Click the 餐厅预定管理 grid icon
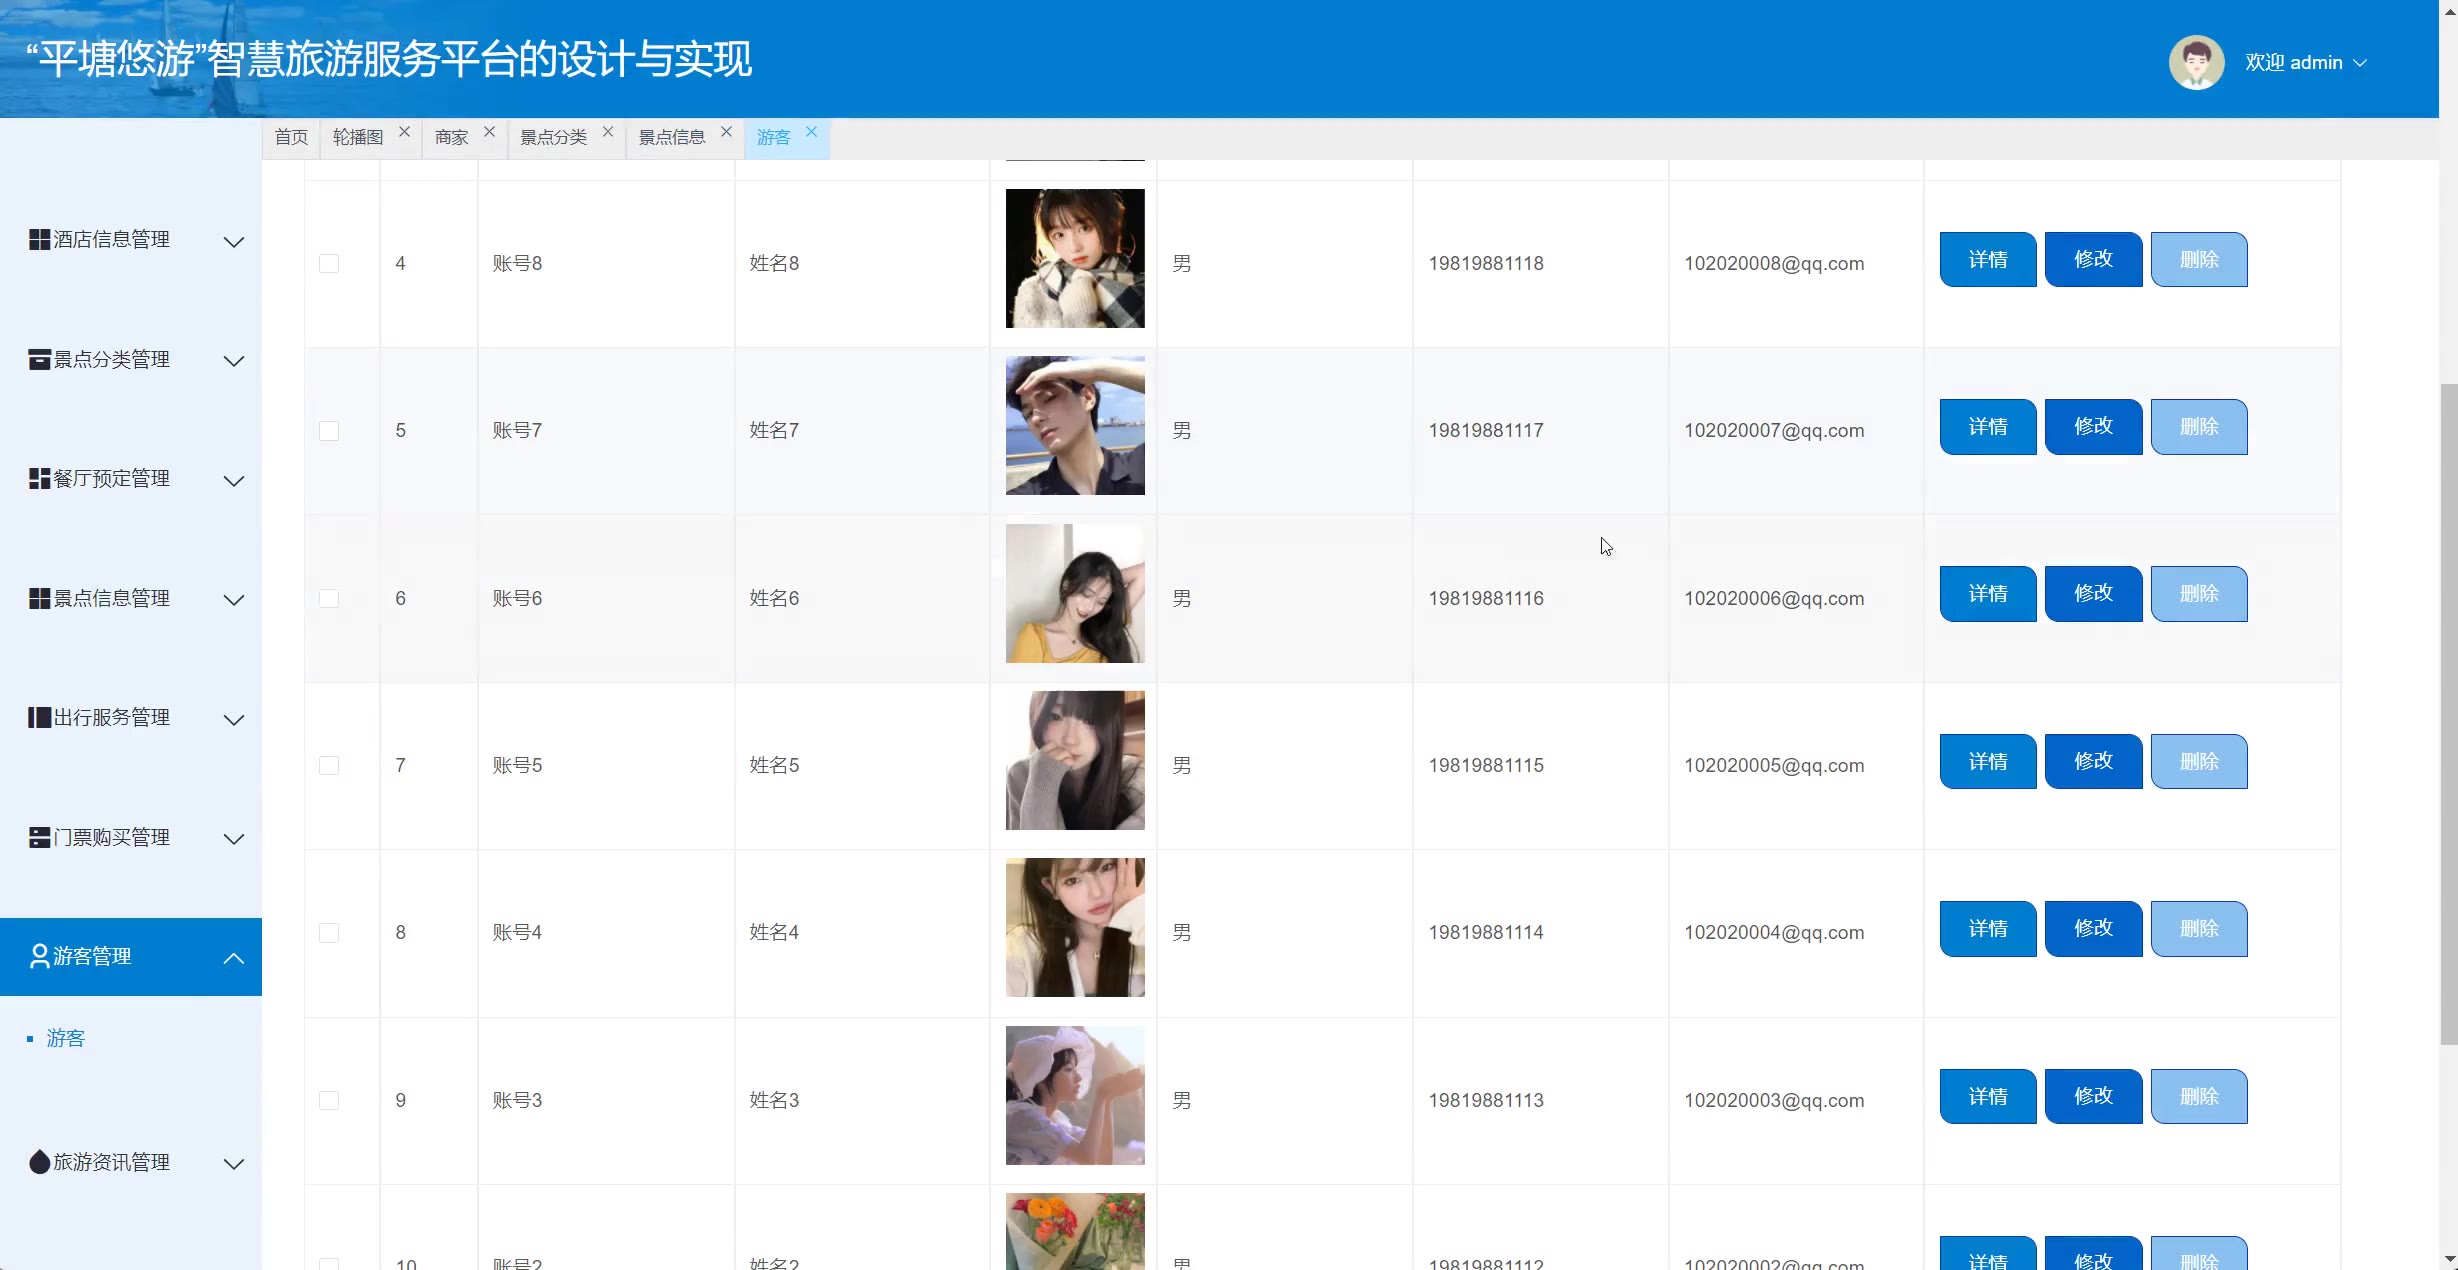This screenshot has width=2458, height=1270. (x=39, y=479)
